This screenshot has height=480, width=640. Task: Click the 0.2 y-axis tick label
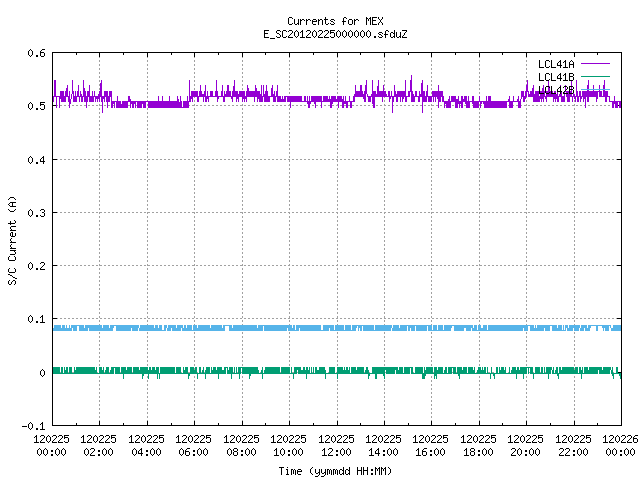click(36, 266)
